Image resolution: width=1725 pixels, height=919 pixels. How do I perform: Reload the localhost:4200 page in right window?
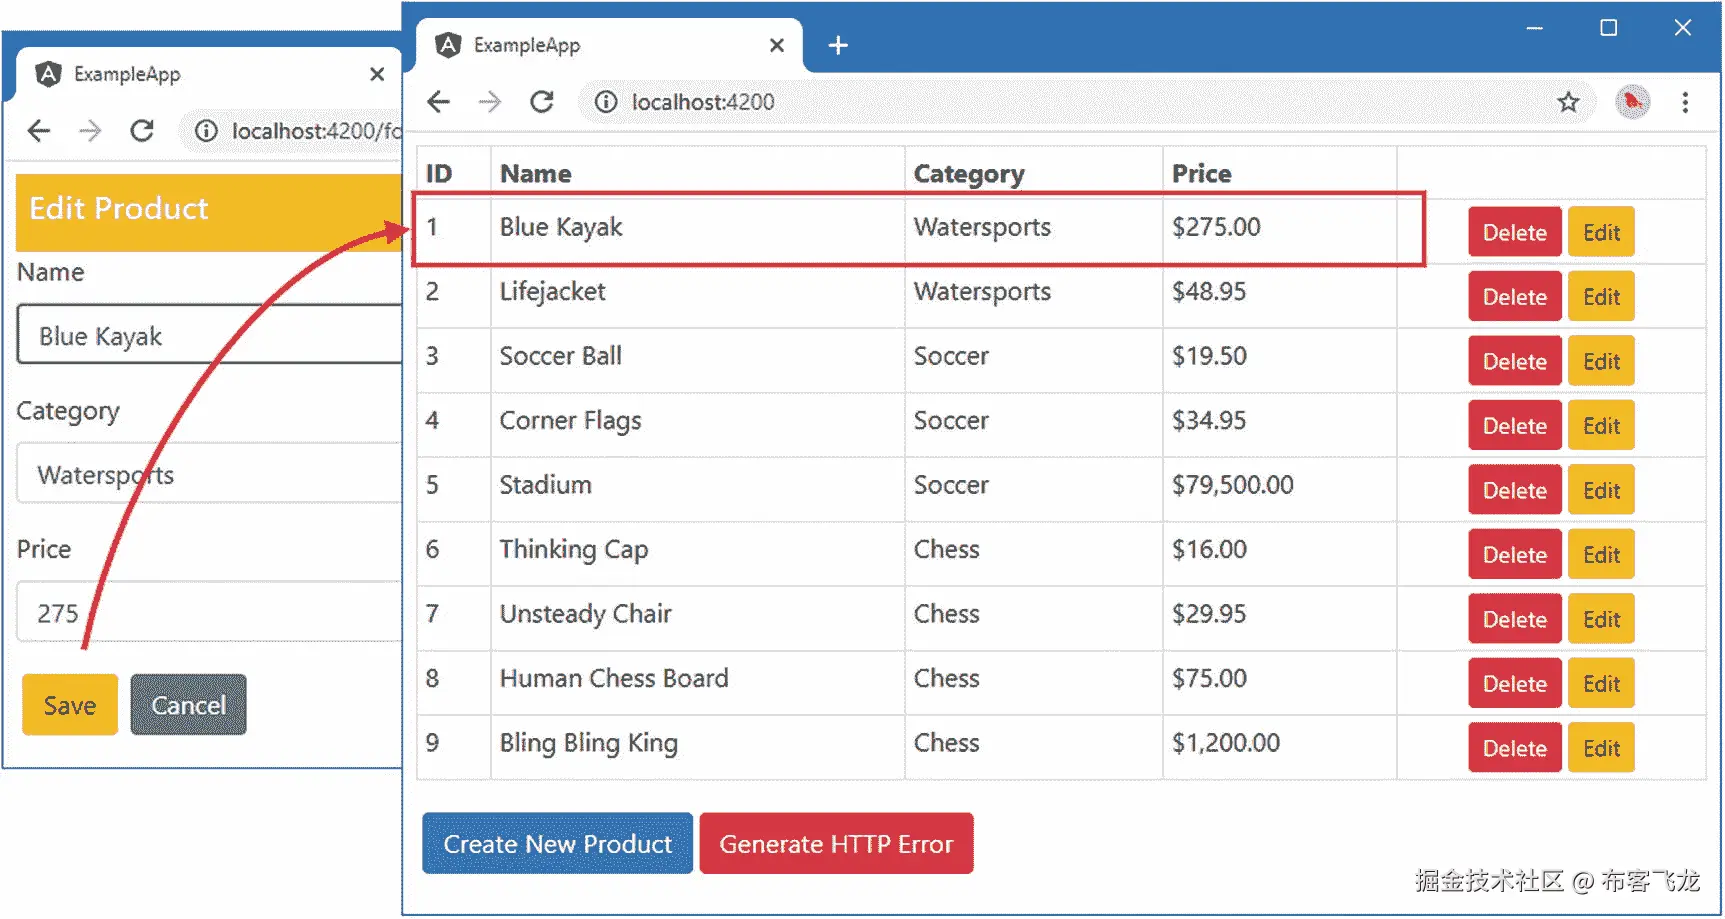click(x=542, y=102)
